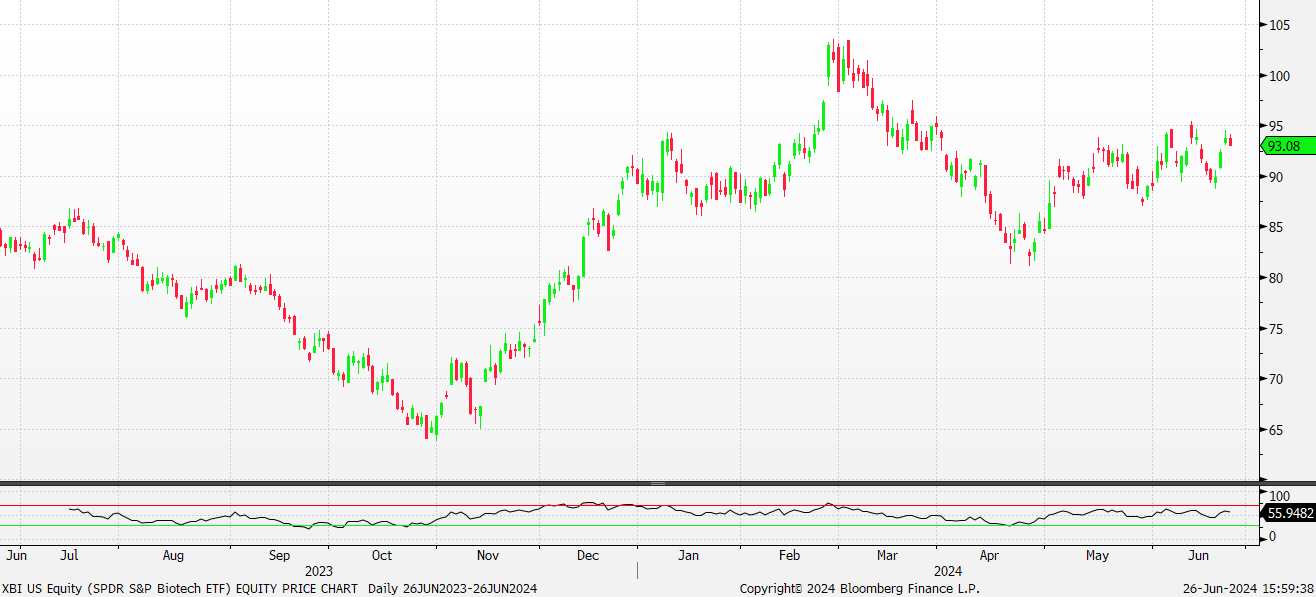Click the Mar month label on time axis

pyautogui.click(x=888, y=554)
